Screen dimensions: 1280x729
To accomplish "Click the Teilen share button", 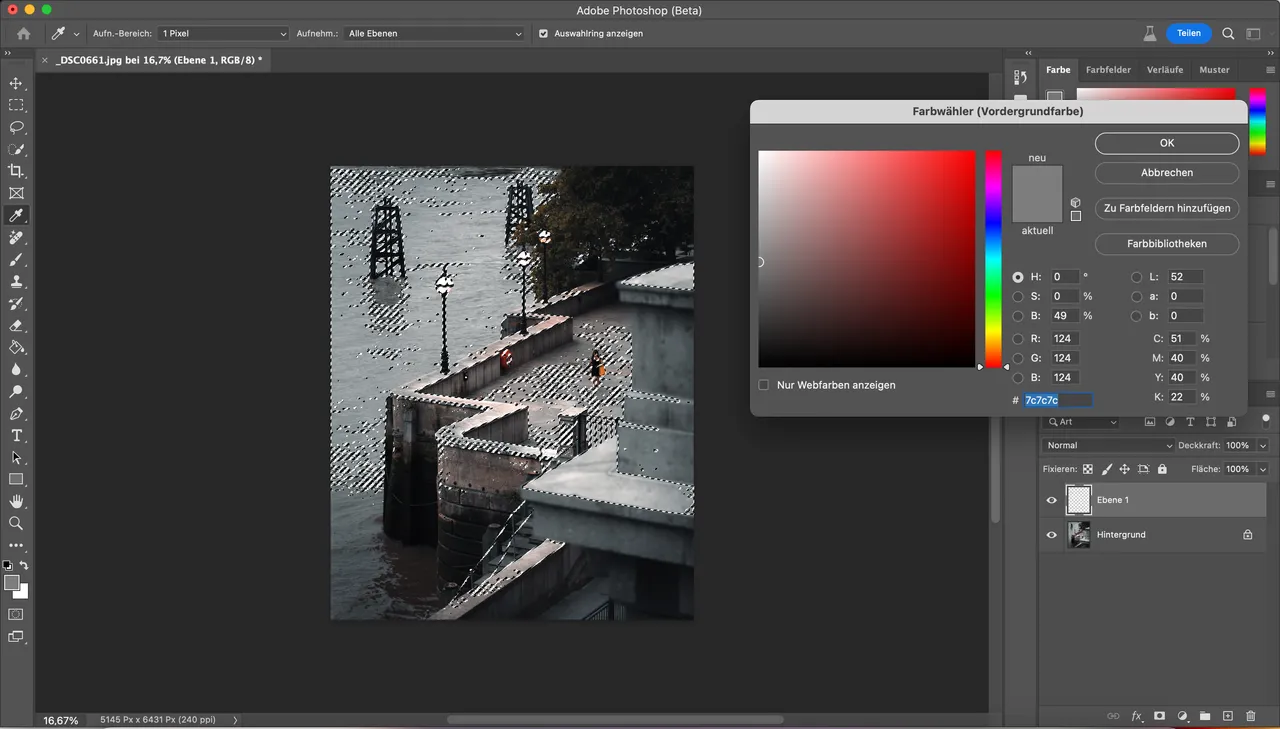I will pos(1189,33).
